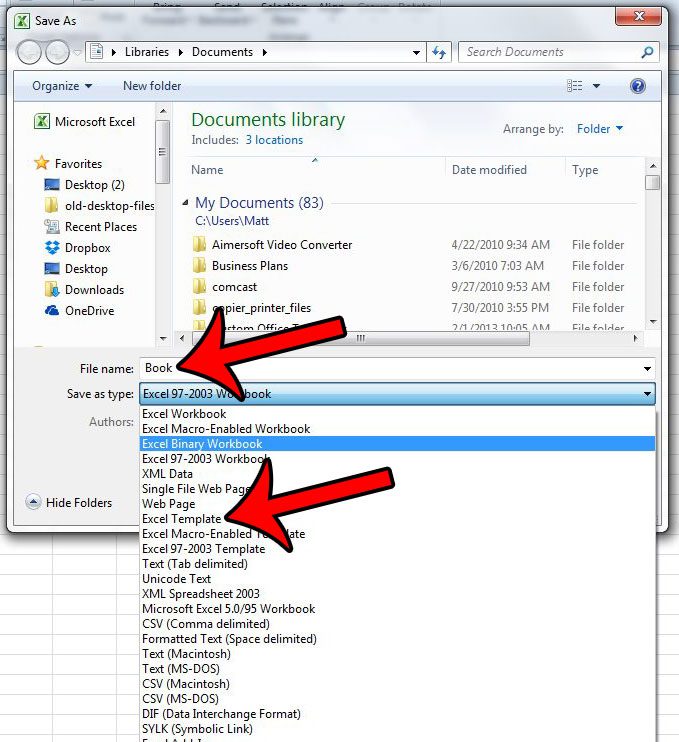Expand the Arrange by Folder dropdown
Screen dimensions: 679x742
click(x=600, y=129)
